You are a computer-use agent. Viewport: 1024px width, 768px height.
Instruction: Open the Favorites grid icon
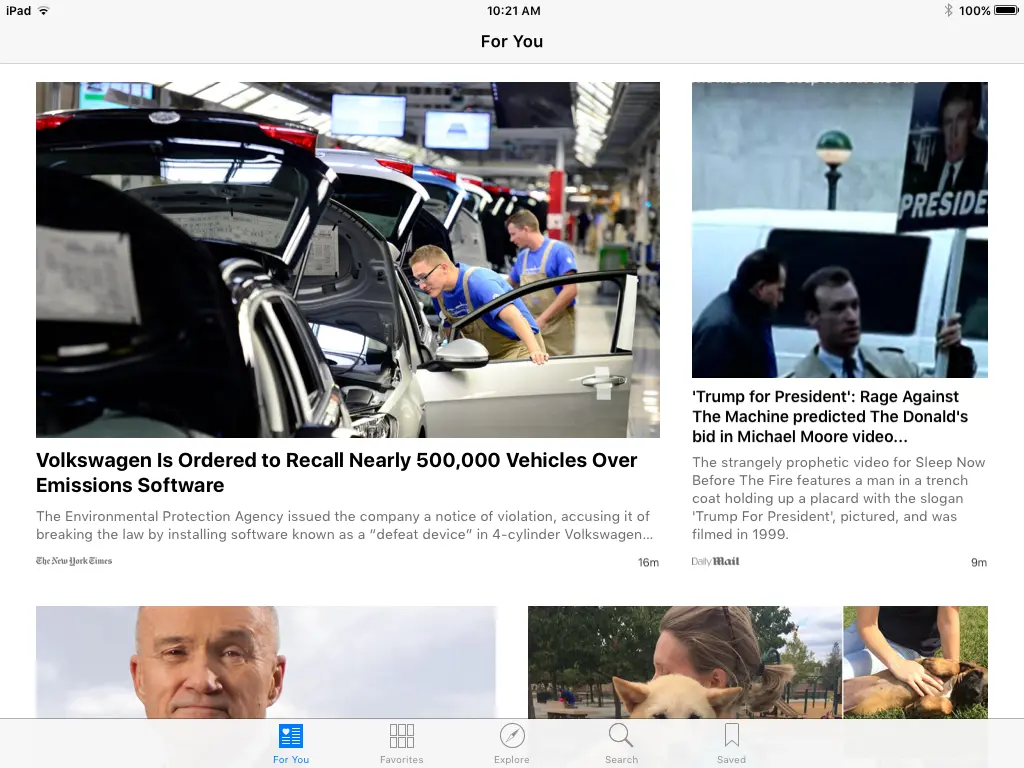tap(402, 736)
